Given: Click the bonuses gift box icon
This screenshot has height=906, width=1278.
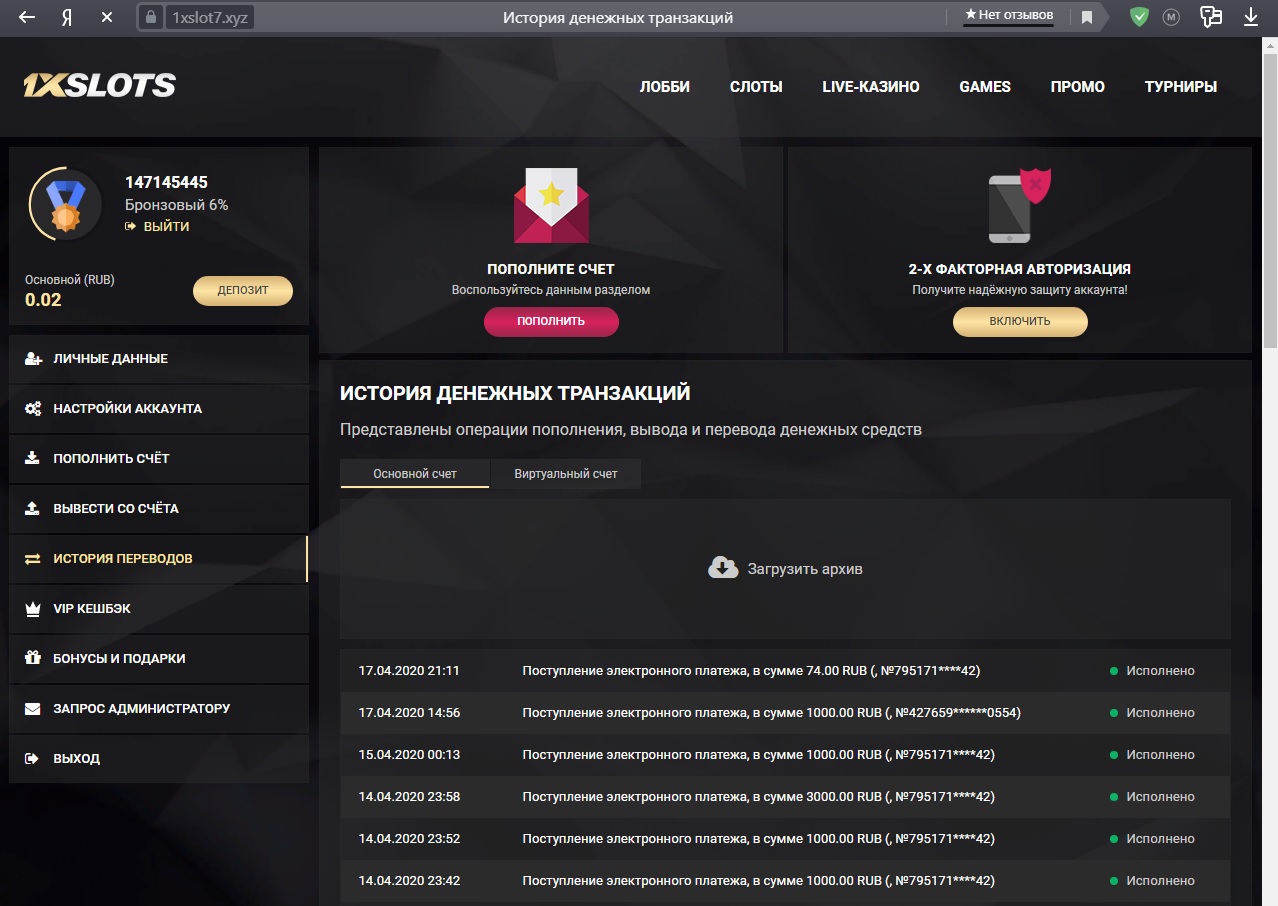Looking at the screenshot, I should (32, 658).
